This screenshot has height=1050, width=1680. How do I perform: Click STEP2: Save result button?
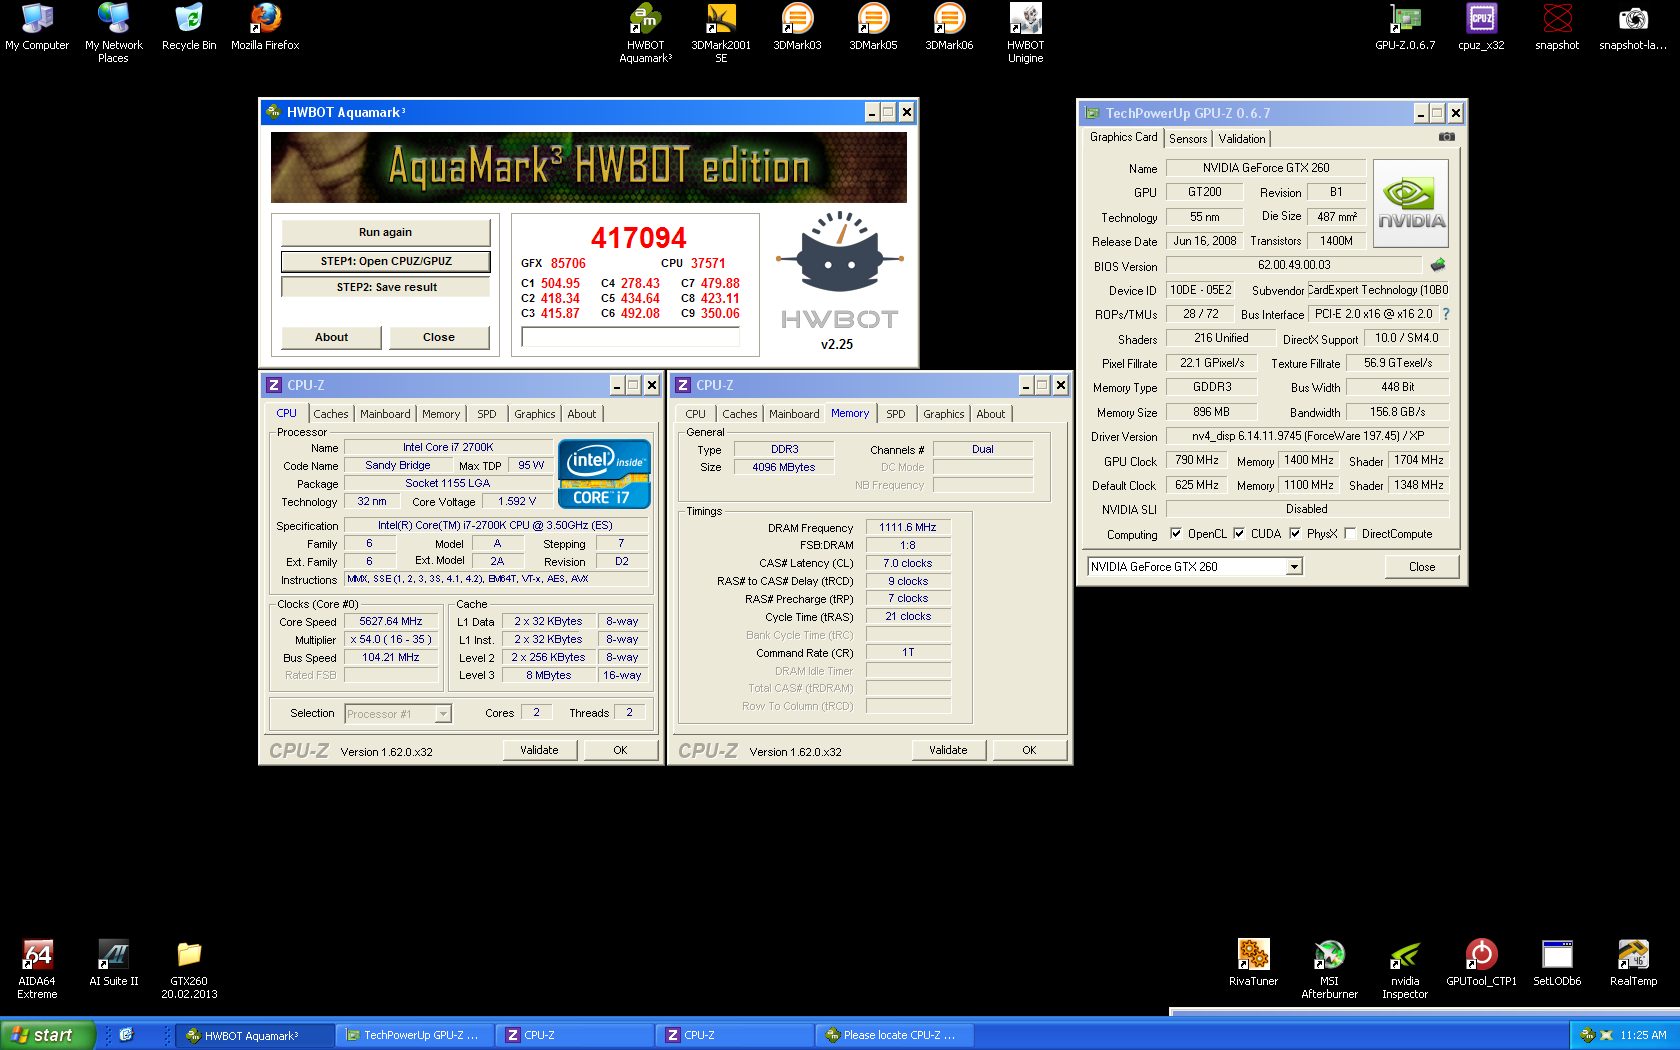click(x=386, y=287)
